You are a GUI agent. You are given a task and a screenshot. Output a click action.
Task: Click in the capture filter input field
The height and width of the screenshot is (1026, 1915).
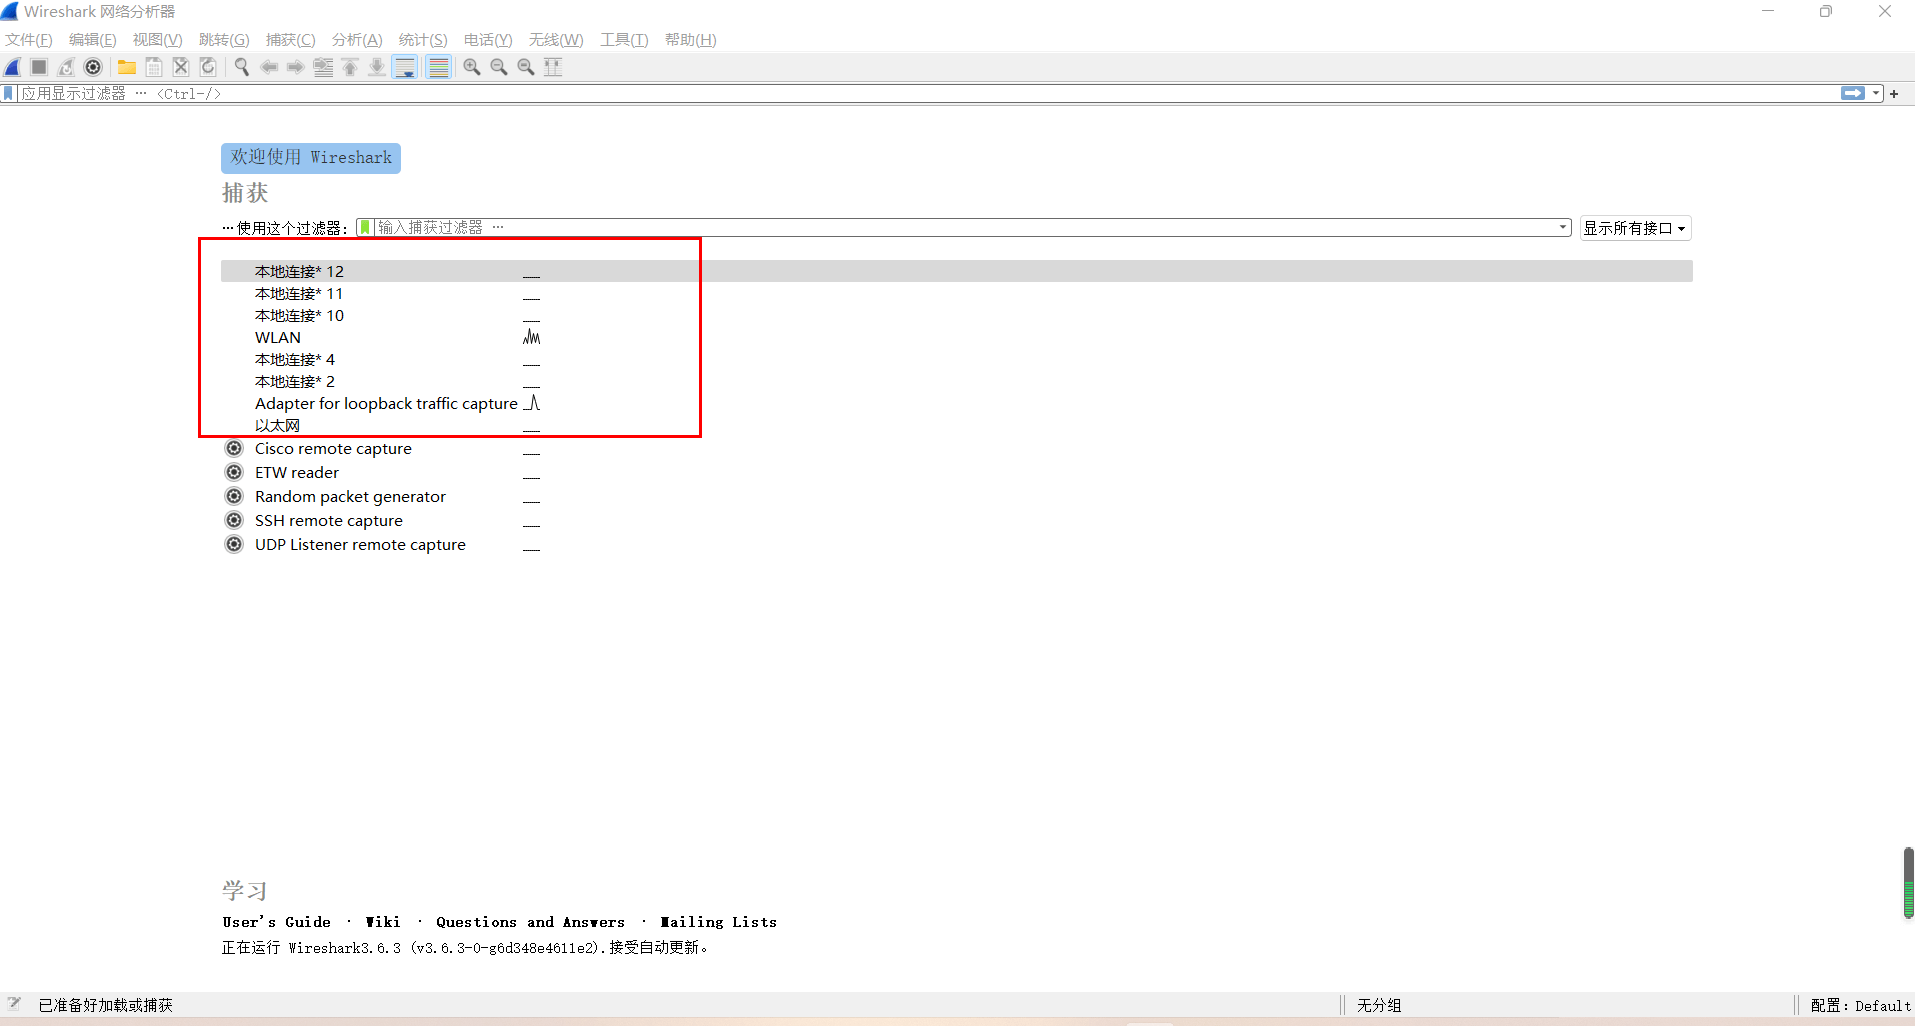[x=965, y=227]
